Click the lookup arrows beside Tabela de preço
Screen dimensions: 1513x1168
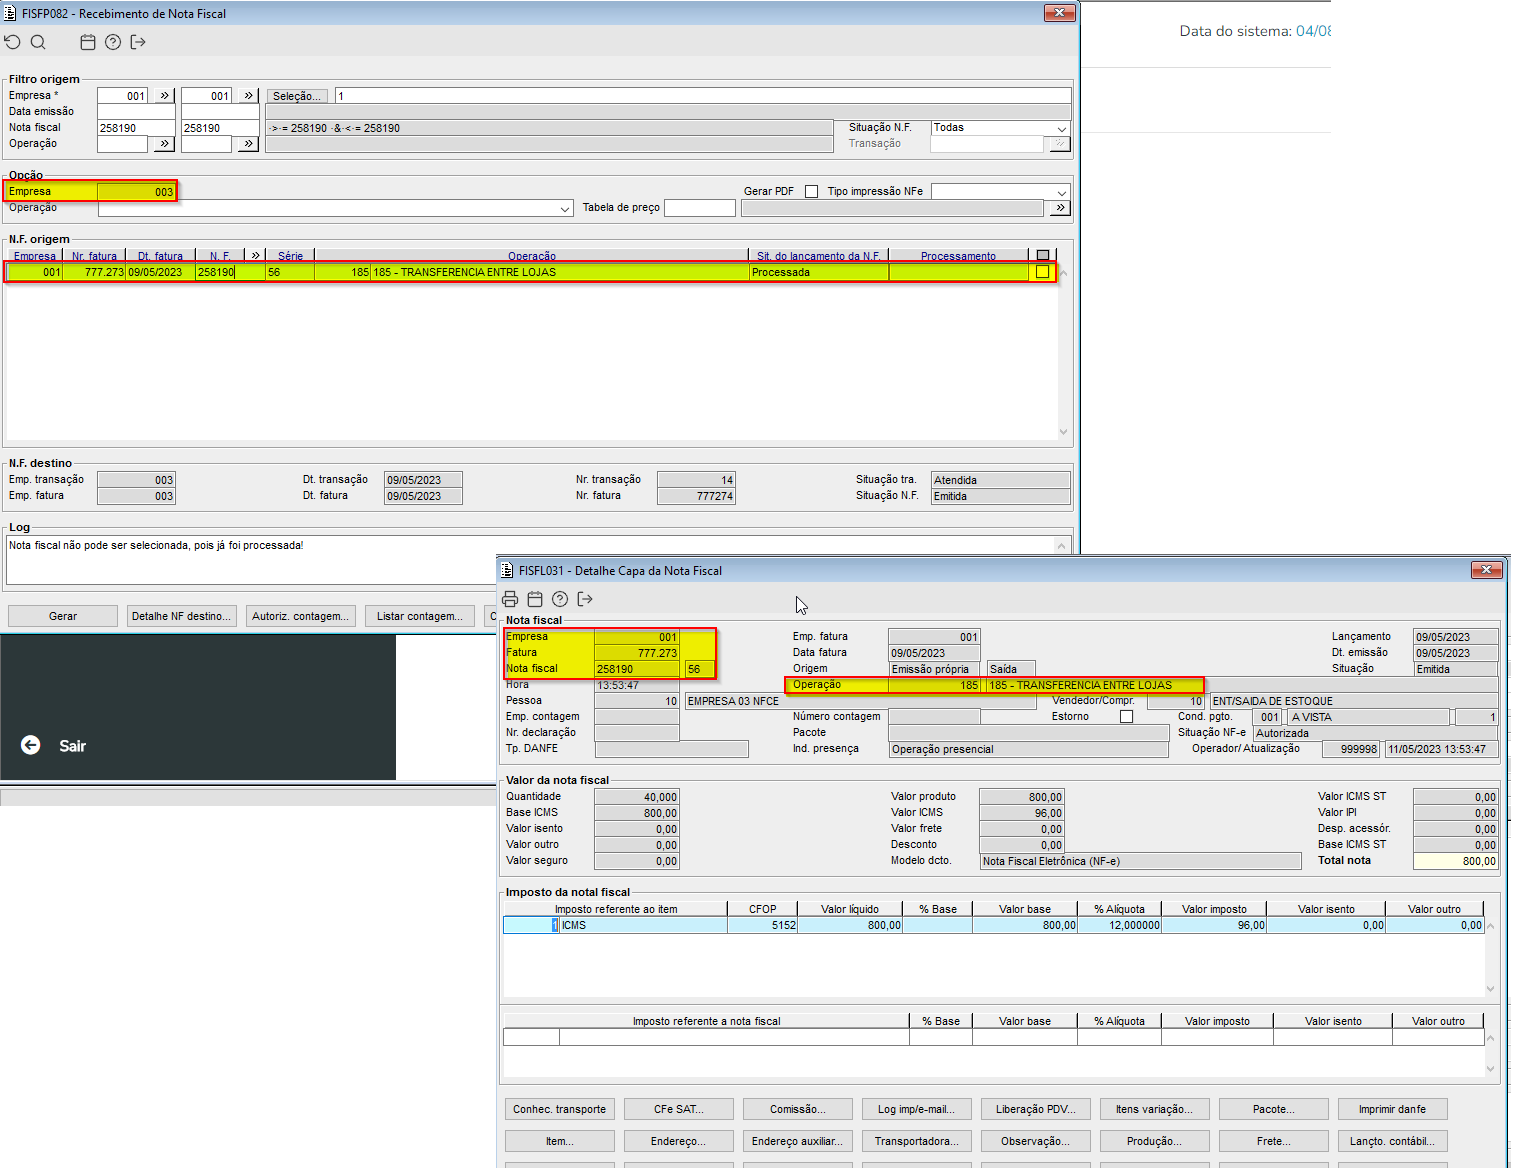pos(1060,208)
